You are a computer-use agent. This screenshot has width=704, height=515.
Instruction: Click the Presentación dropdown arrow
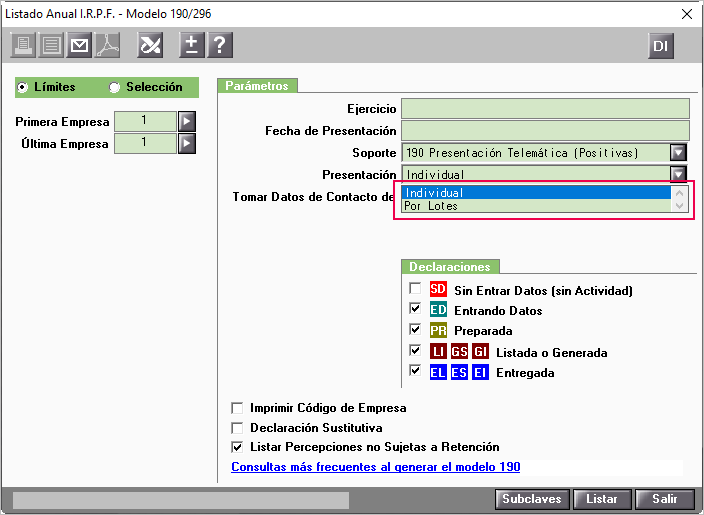point(678,173)
